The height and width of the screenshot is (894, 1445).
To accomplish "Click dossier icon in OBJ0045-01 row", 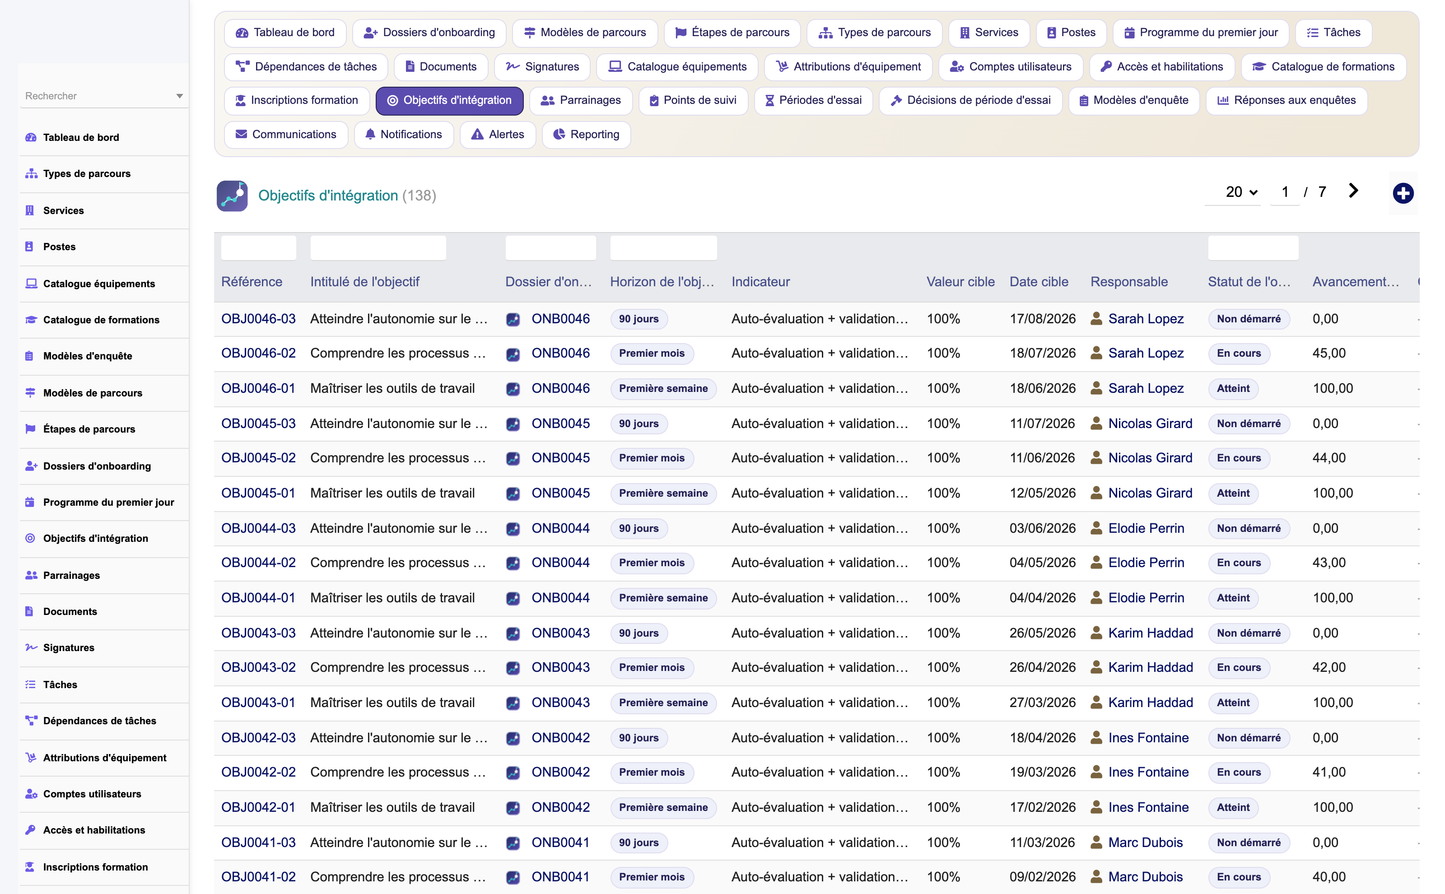I will point(513,493).
